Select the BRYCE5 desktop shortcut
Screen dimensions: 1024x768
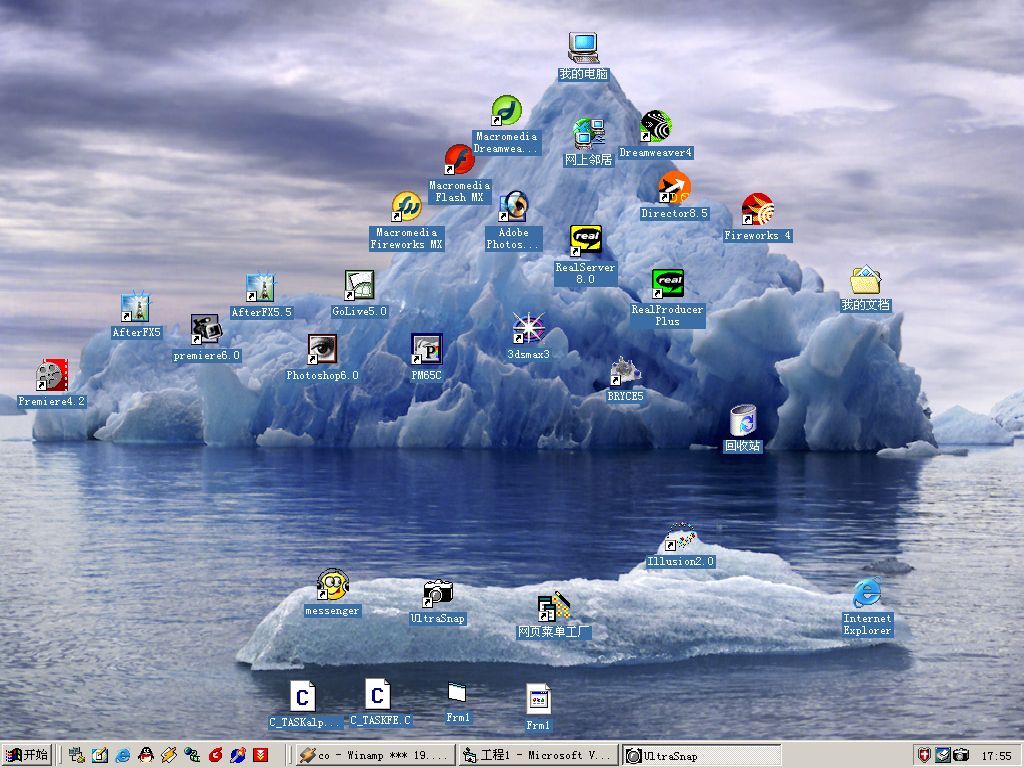[625, 372]
